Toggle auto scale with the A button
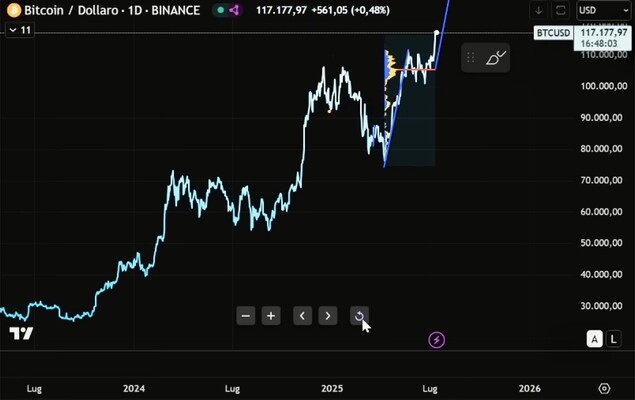Viewport: 635px width, 400px height. click(x=595, y=339)
